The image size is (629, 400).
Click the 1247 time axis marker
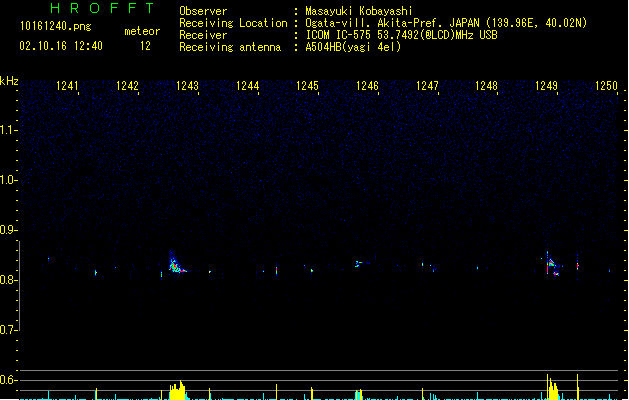coord(427,86)
